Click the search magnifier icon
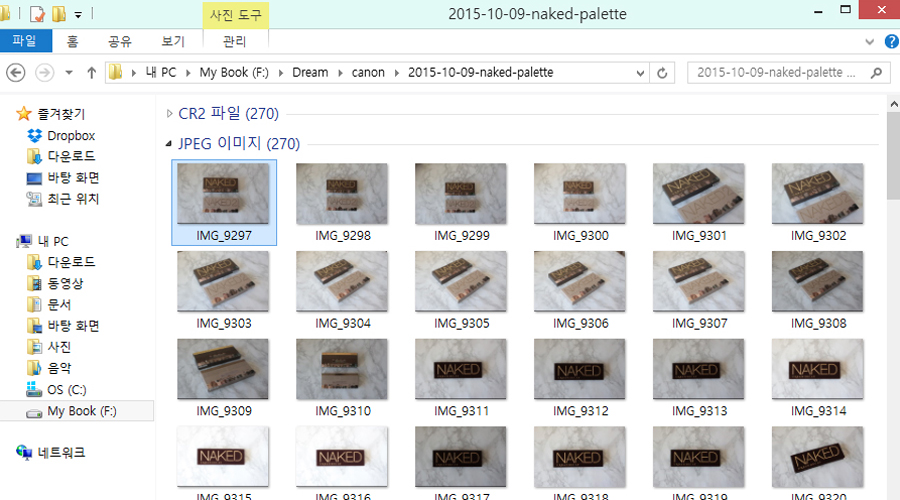The width and height of the screenshot is (900, 500). [x=876, y=73]
